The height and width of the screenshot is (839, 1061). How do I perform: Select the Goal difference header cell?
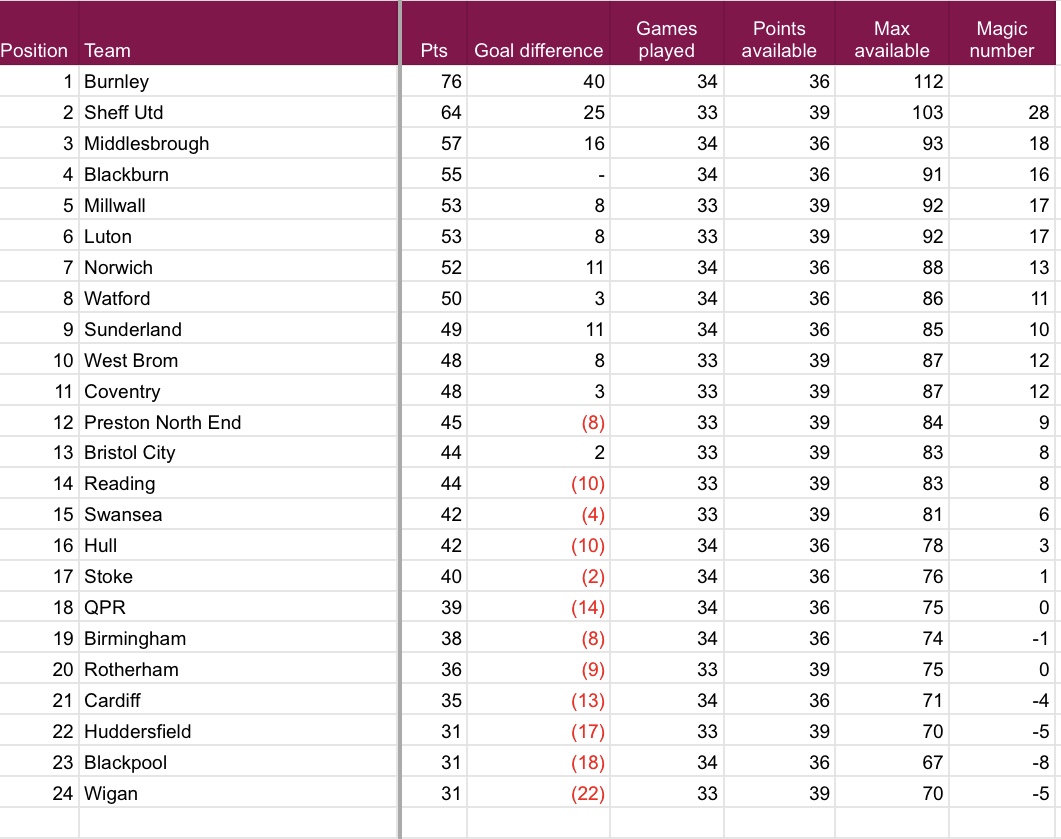tap(538, 50)
